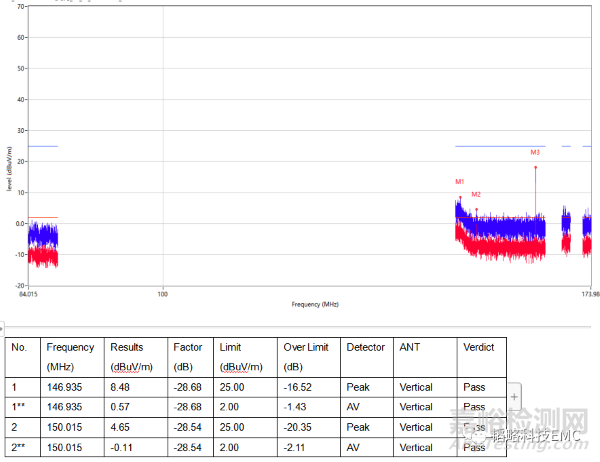Click the M2 marker on the chart
600x462 pixels.
476,194
